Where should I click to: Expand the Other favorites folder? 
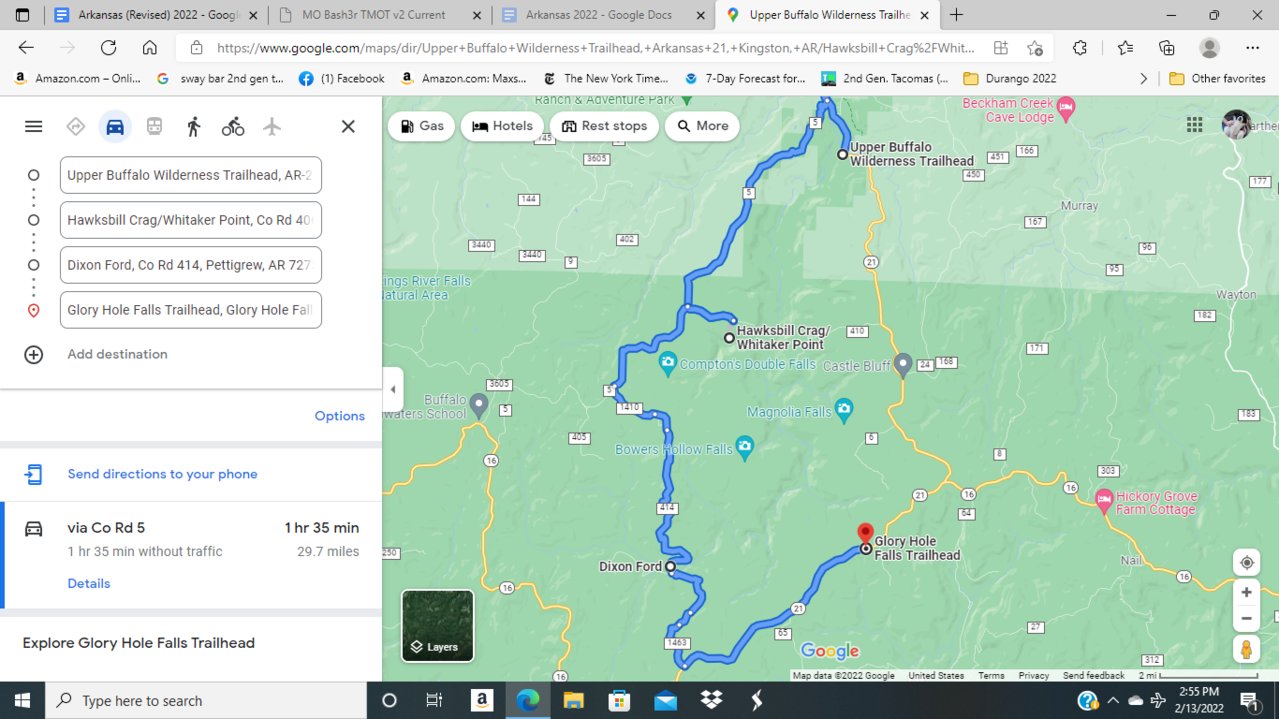(1217, 78)
